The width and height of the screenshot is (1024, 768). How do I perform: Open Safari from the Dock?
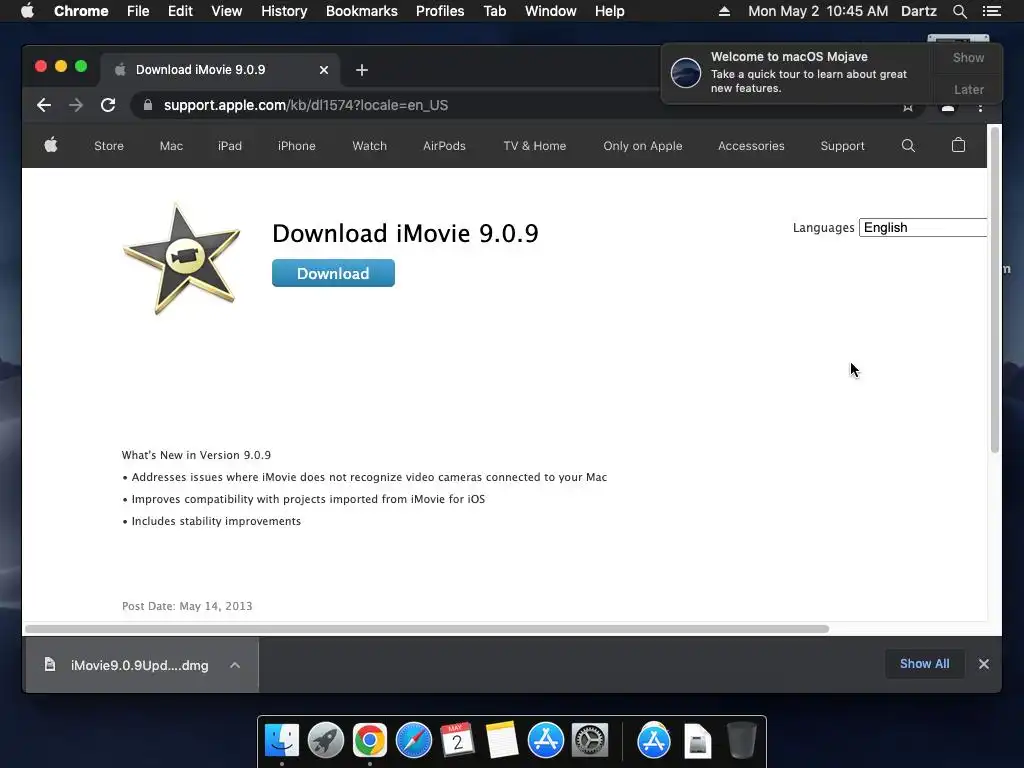pos(413,741)
